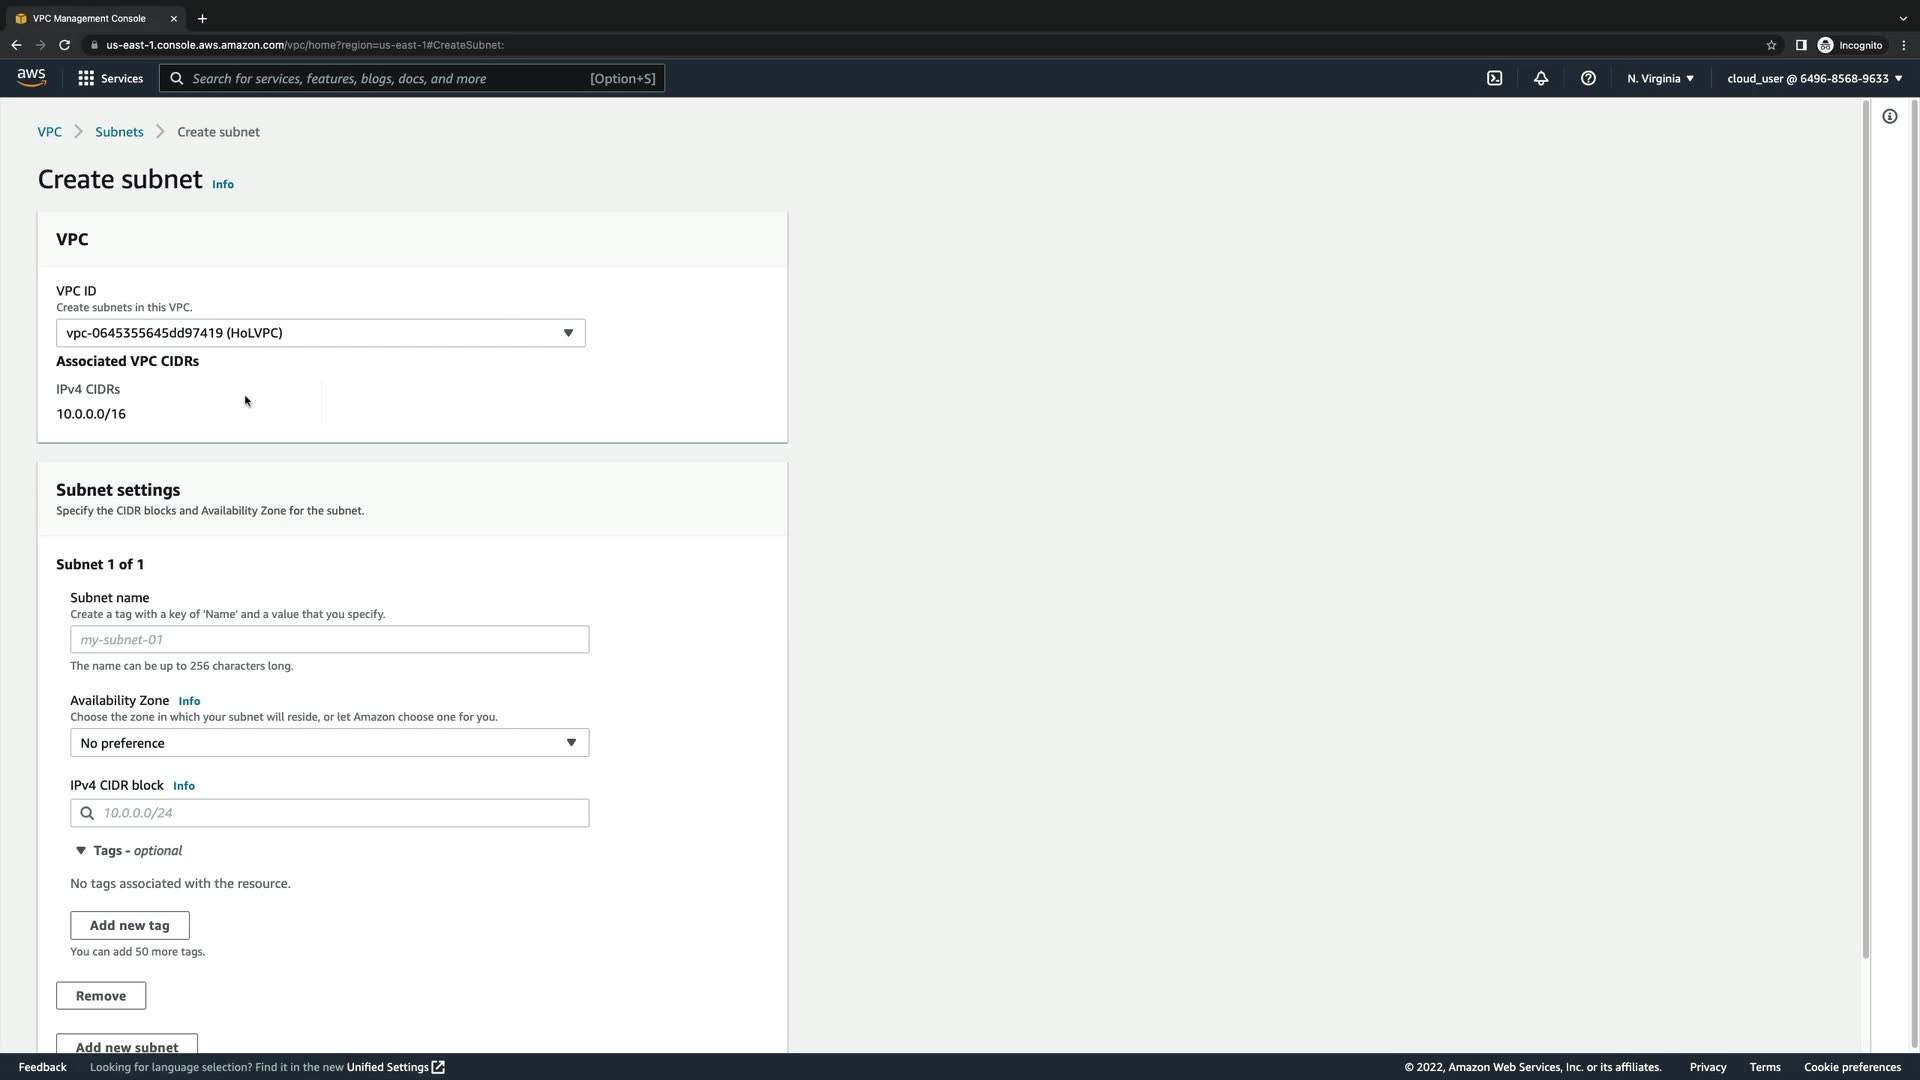Open the Services grid menu
The width and height of the screenshot is (1920, 1080).
click(110, 78)
